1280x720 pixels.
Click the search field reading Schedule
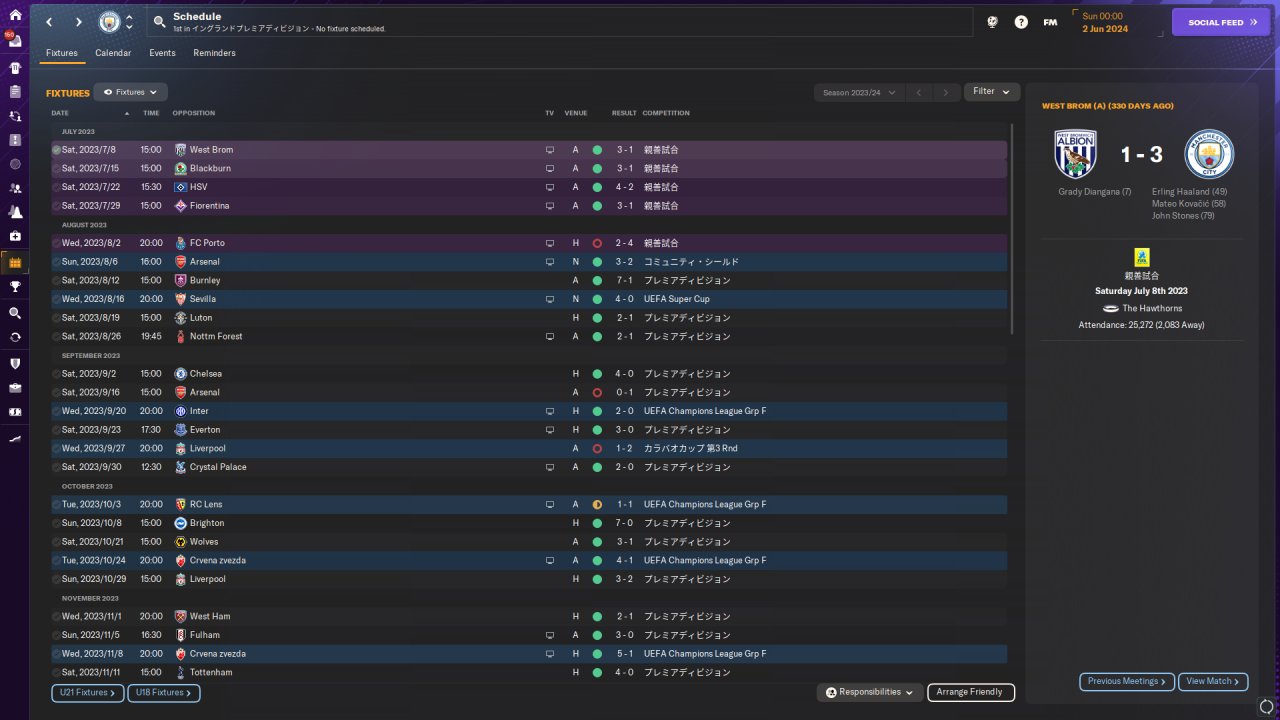560,22
